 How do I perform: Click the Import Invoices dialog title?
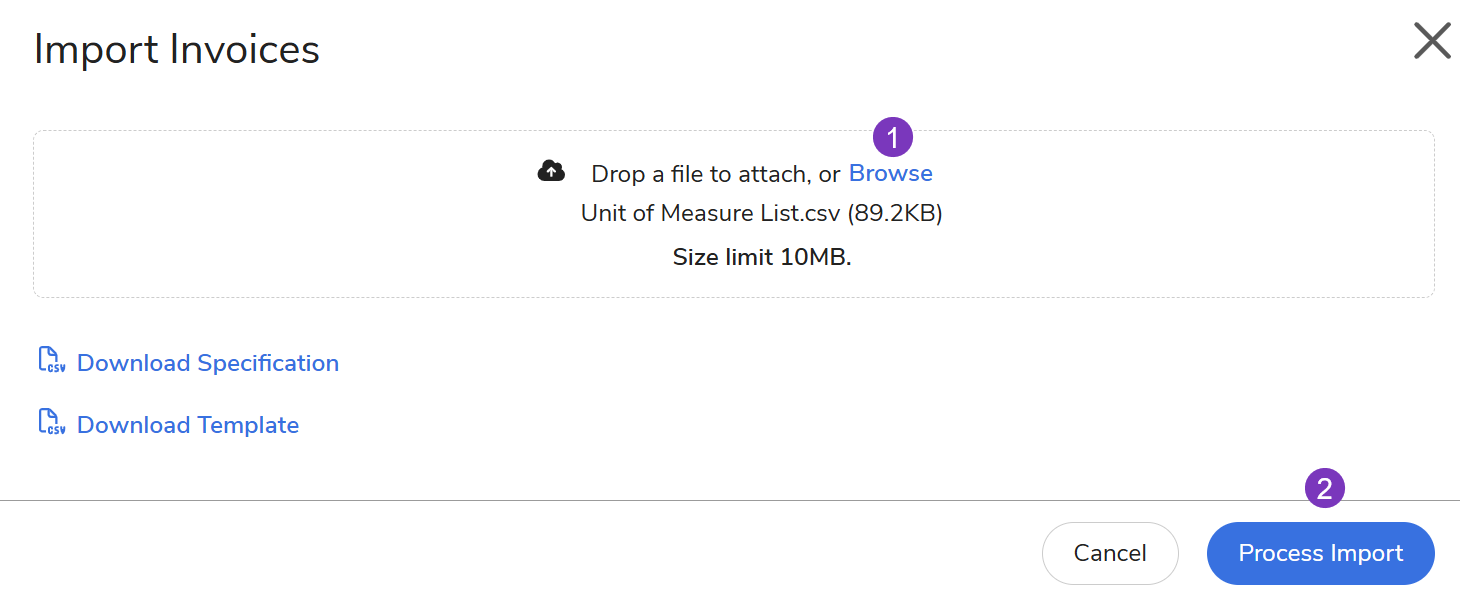pos(177,49)
